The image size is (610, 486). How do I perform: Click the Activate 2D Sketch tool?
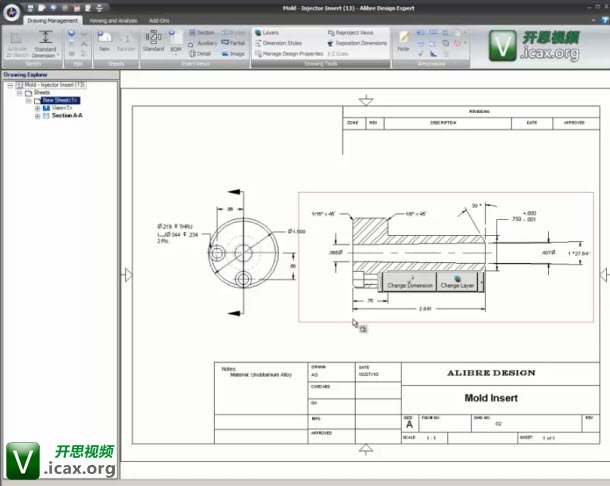coord(17,45)
